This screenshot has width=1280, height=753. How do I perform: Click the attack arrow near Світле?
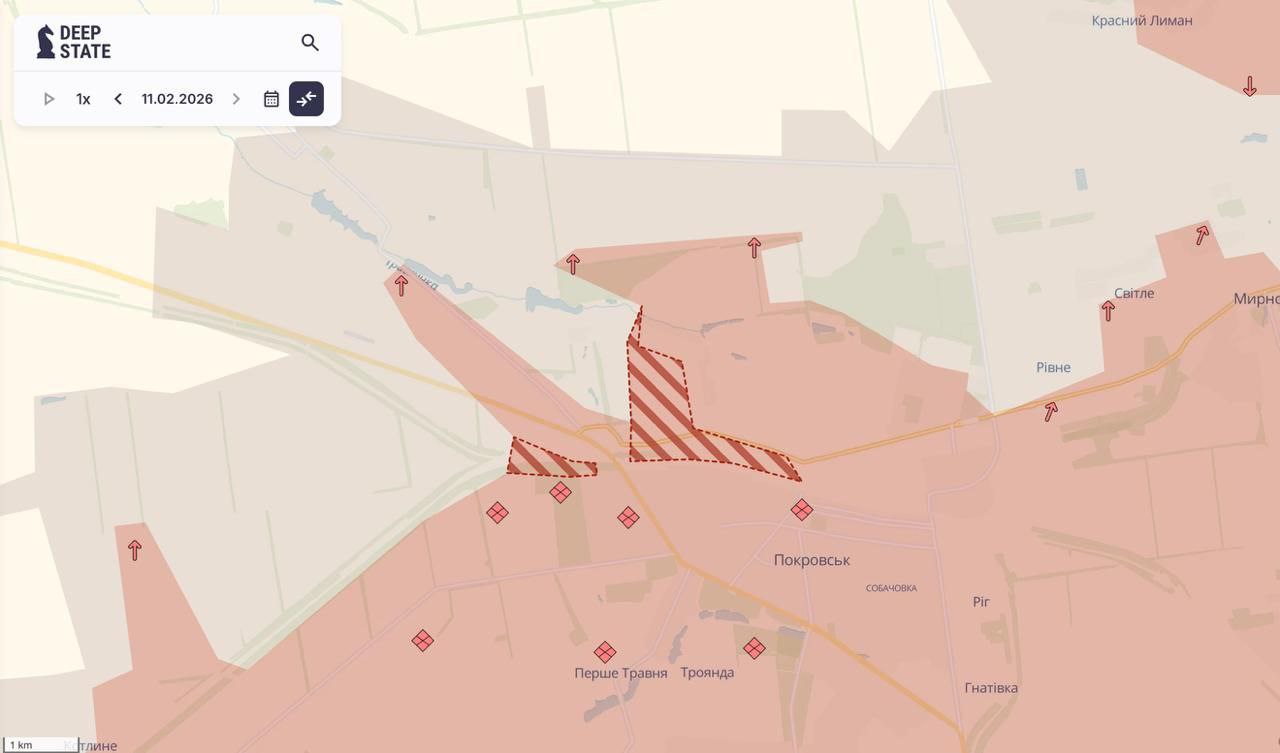point(1108,311)
